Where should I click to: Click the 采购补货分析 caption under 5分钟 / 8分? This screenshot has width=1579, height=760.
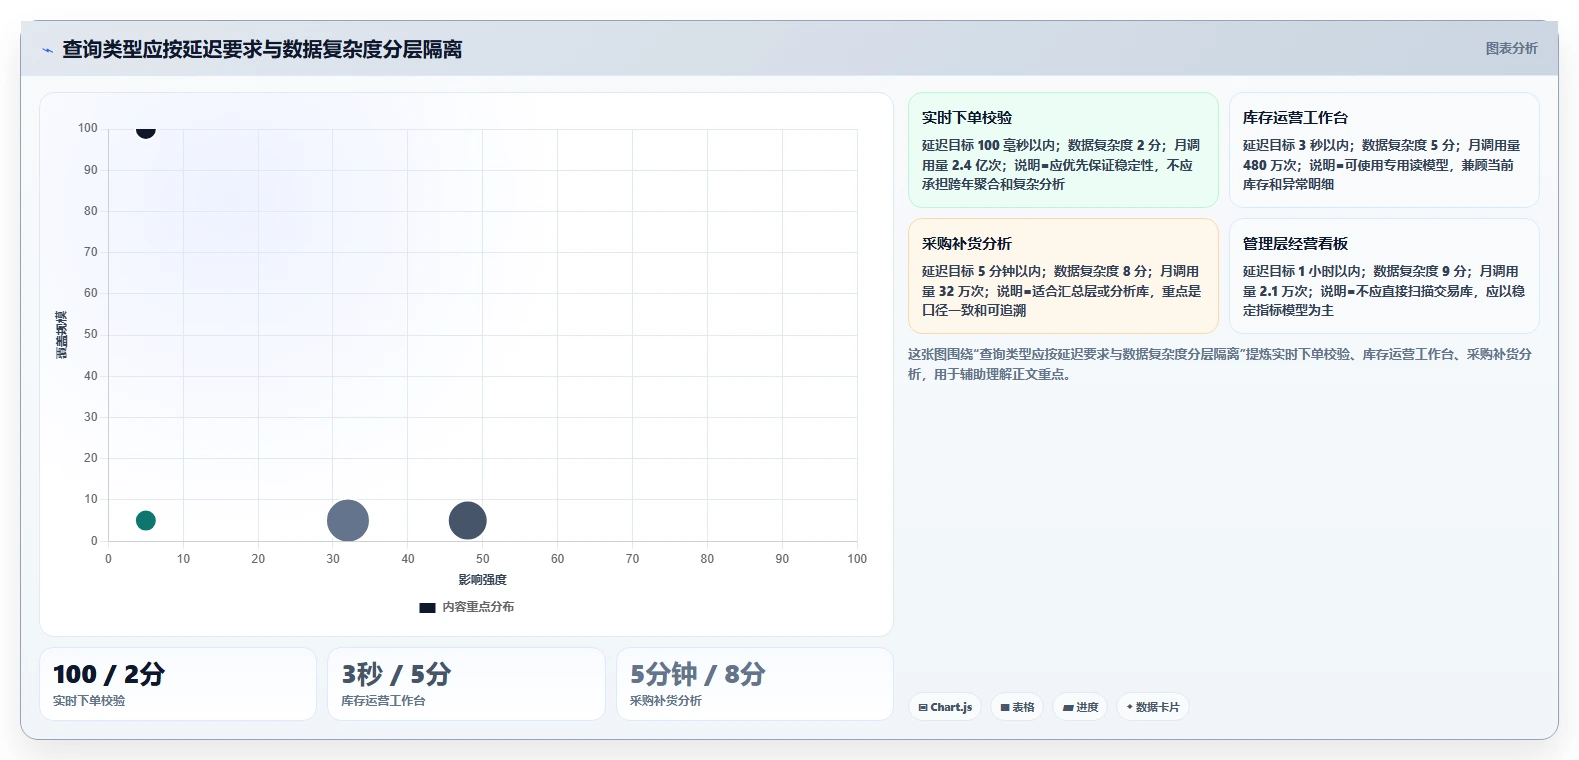[x=666, y=701]
